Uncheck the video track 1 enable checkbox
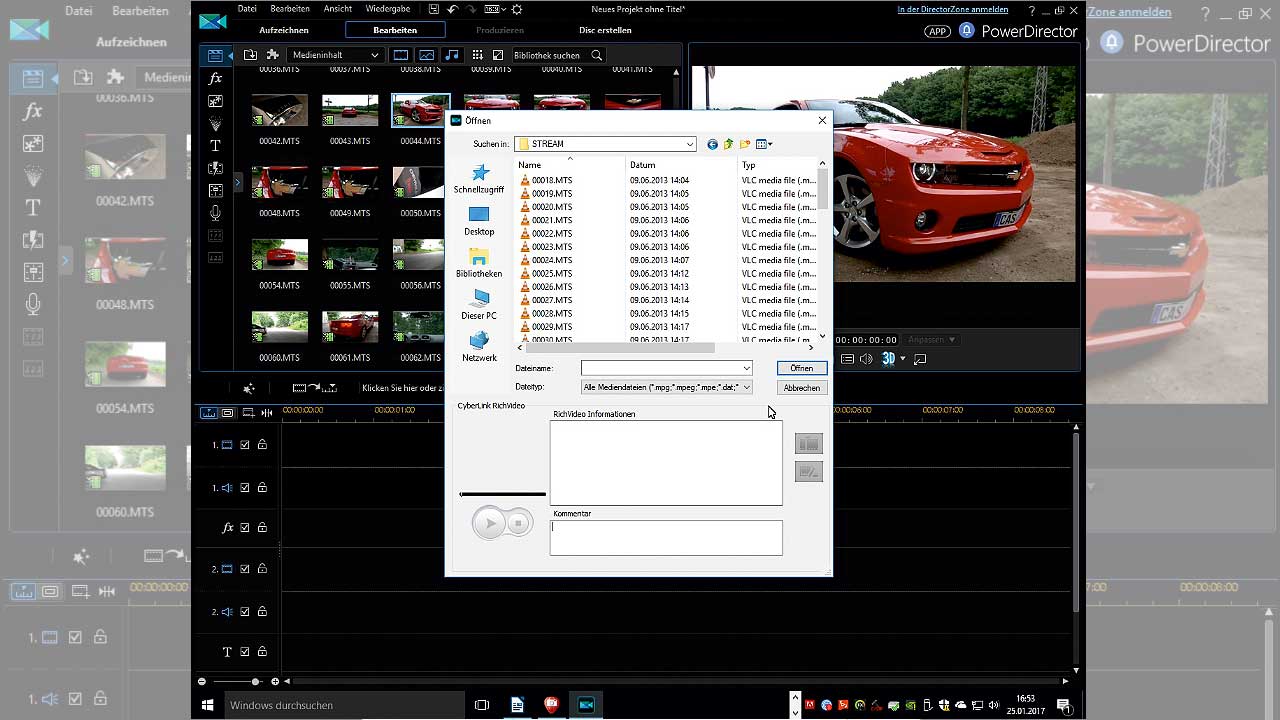 pos(245,445)
